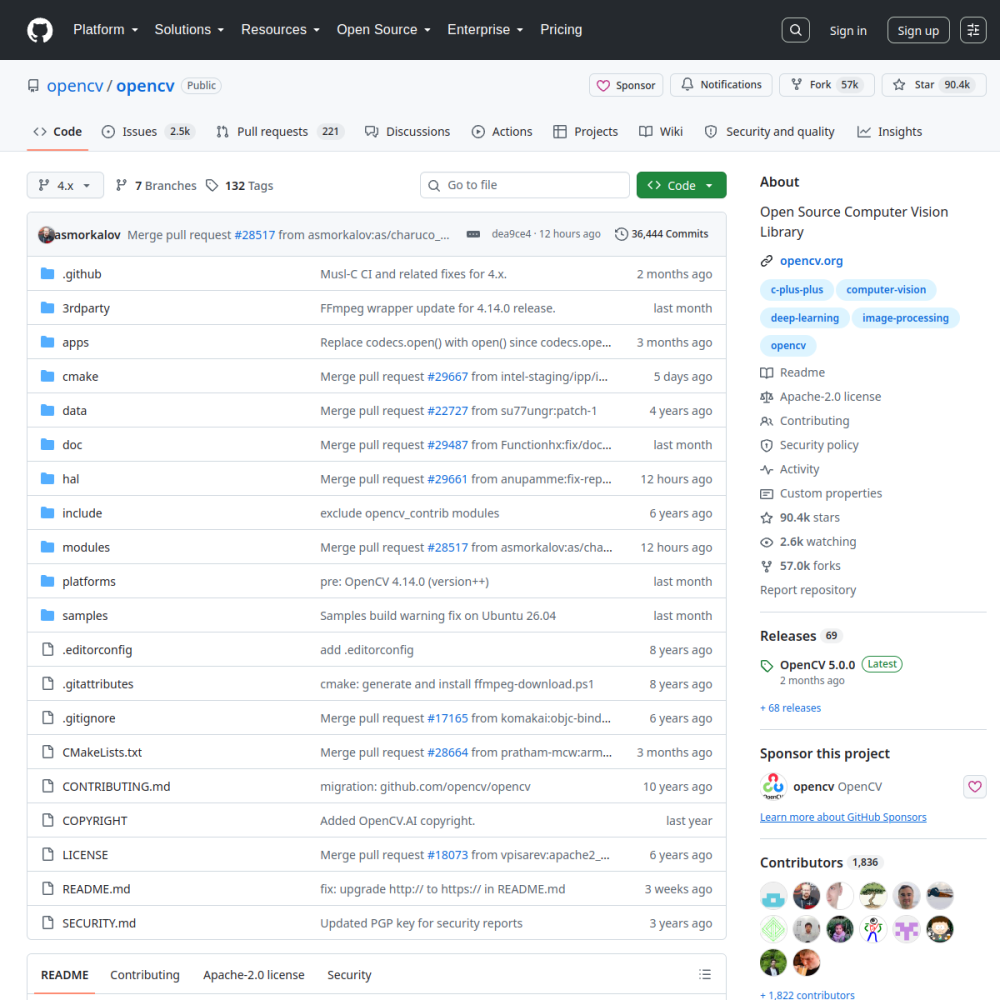Open appearance settings icon next to Sign up
The image size is (1000, 1000).
click(973, 30)
